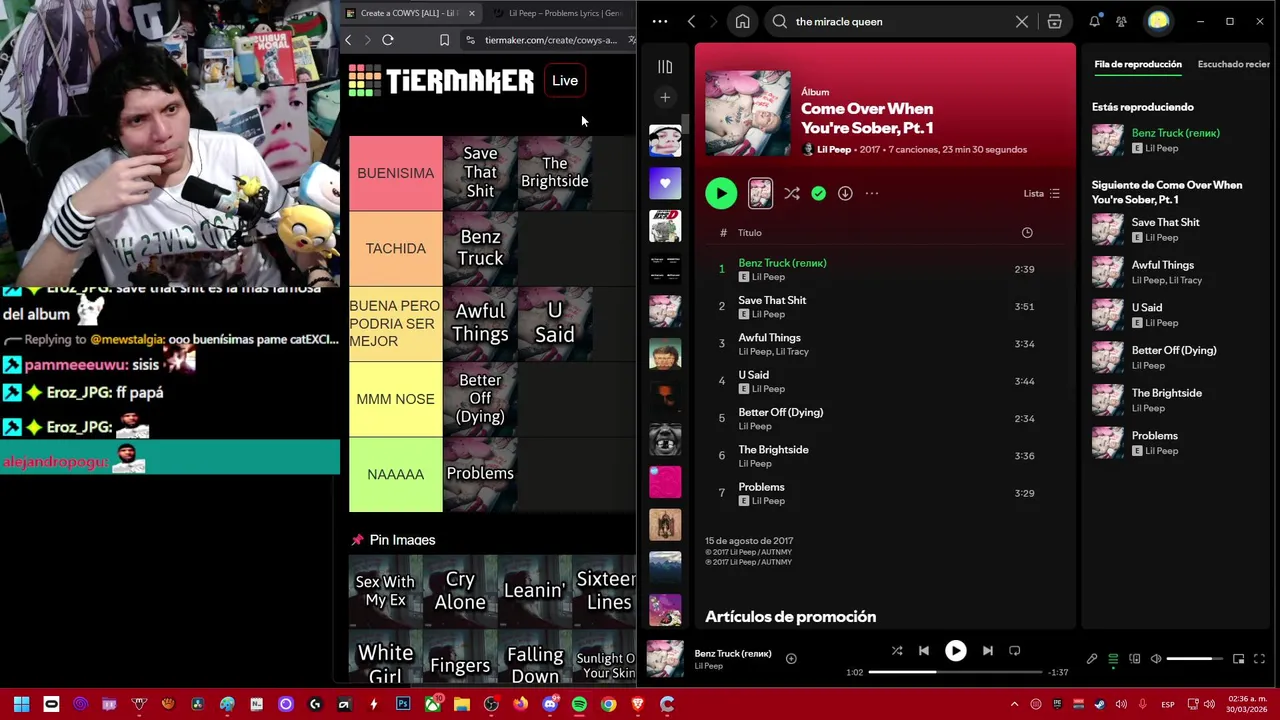Viewport: 1280px width, 720px height.
Task: Open Spotify mini player
Action: pos(1238,659)
